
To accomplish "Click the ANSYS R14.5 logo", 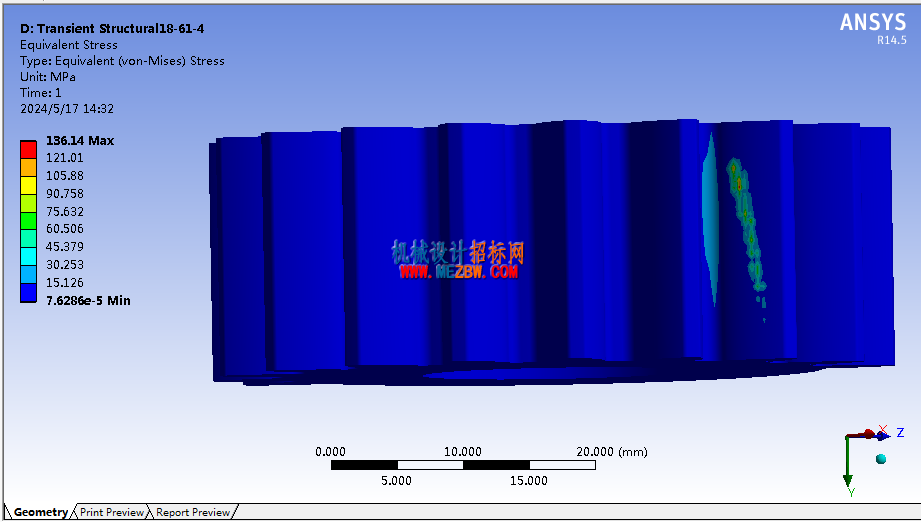I will tap(873, 29).
